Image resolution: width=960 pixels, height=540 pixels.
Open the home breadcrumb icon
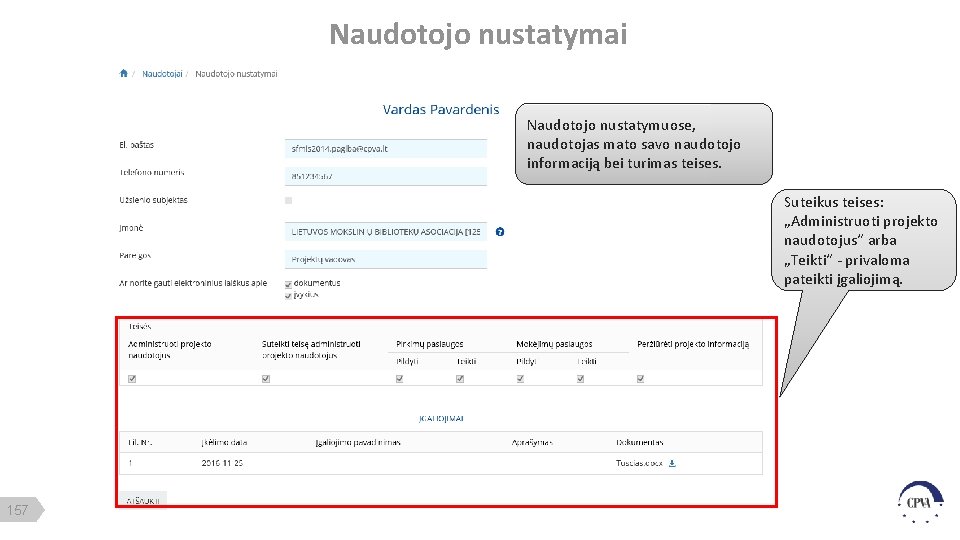pos(124,73)
